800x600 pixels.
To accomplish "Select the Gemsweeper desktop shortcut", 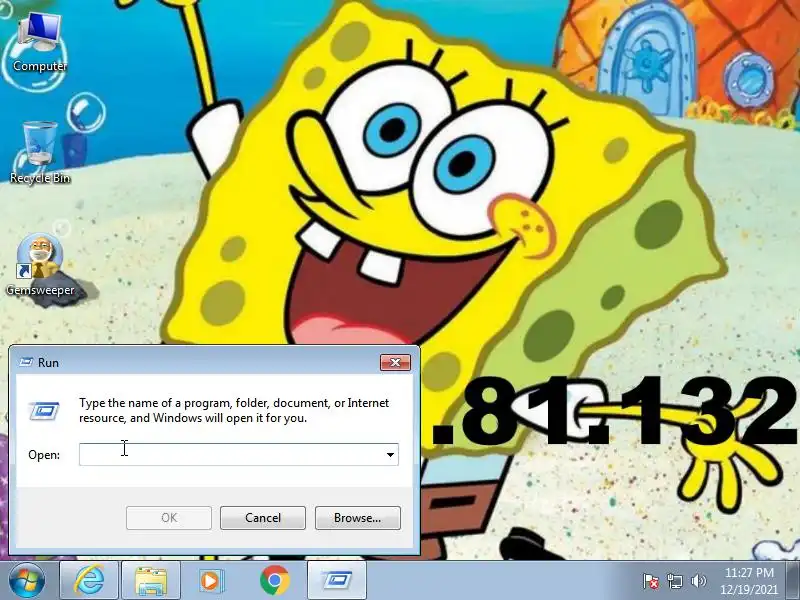I will tap(40, 265).
